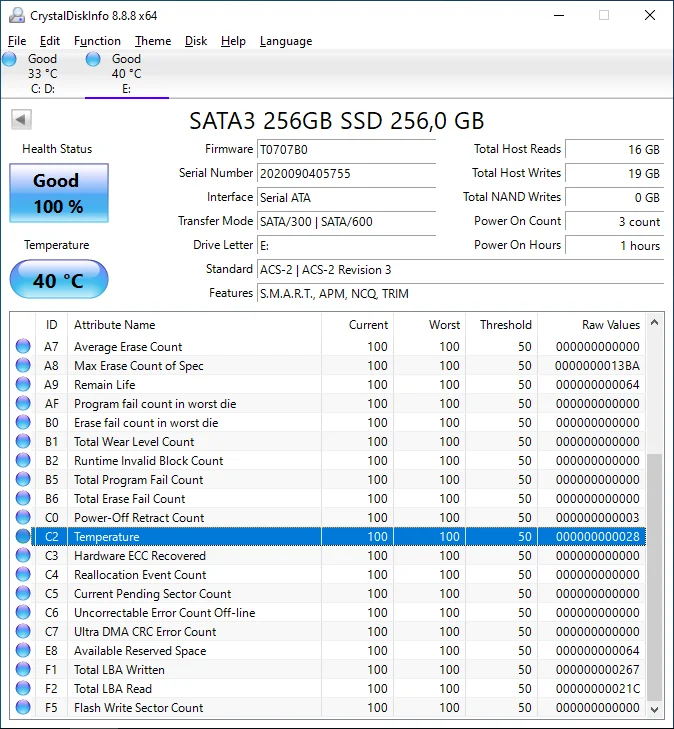Open the Language menu
This screenshot has width=674, height=729.
coord(286,41)
